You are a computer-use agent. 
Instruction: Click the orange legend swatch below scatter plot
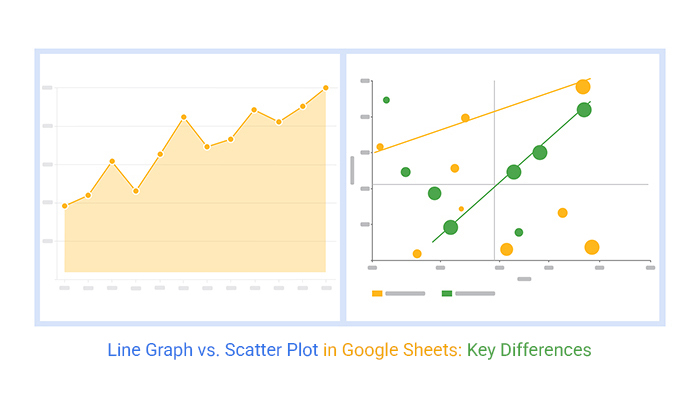377,293
